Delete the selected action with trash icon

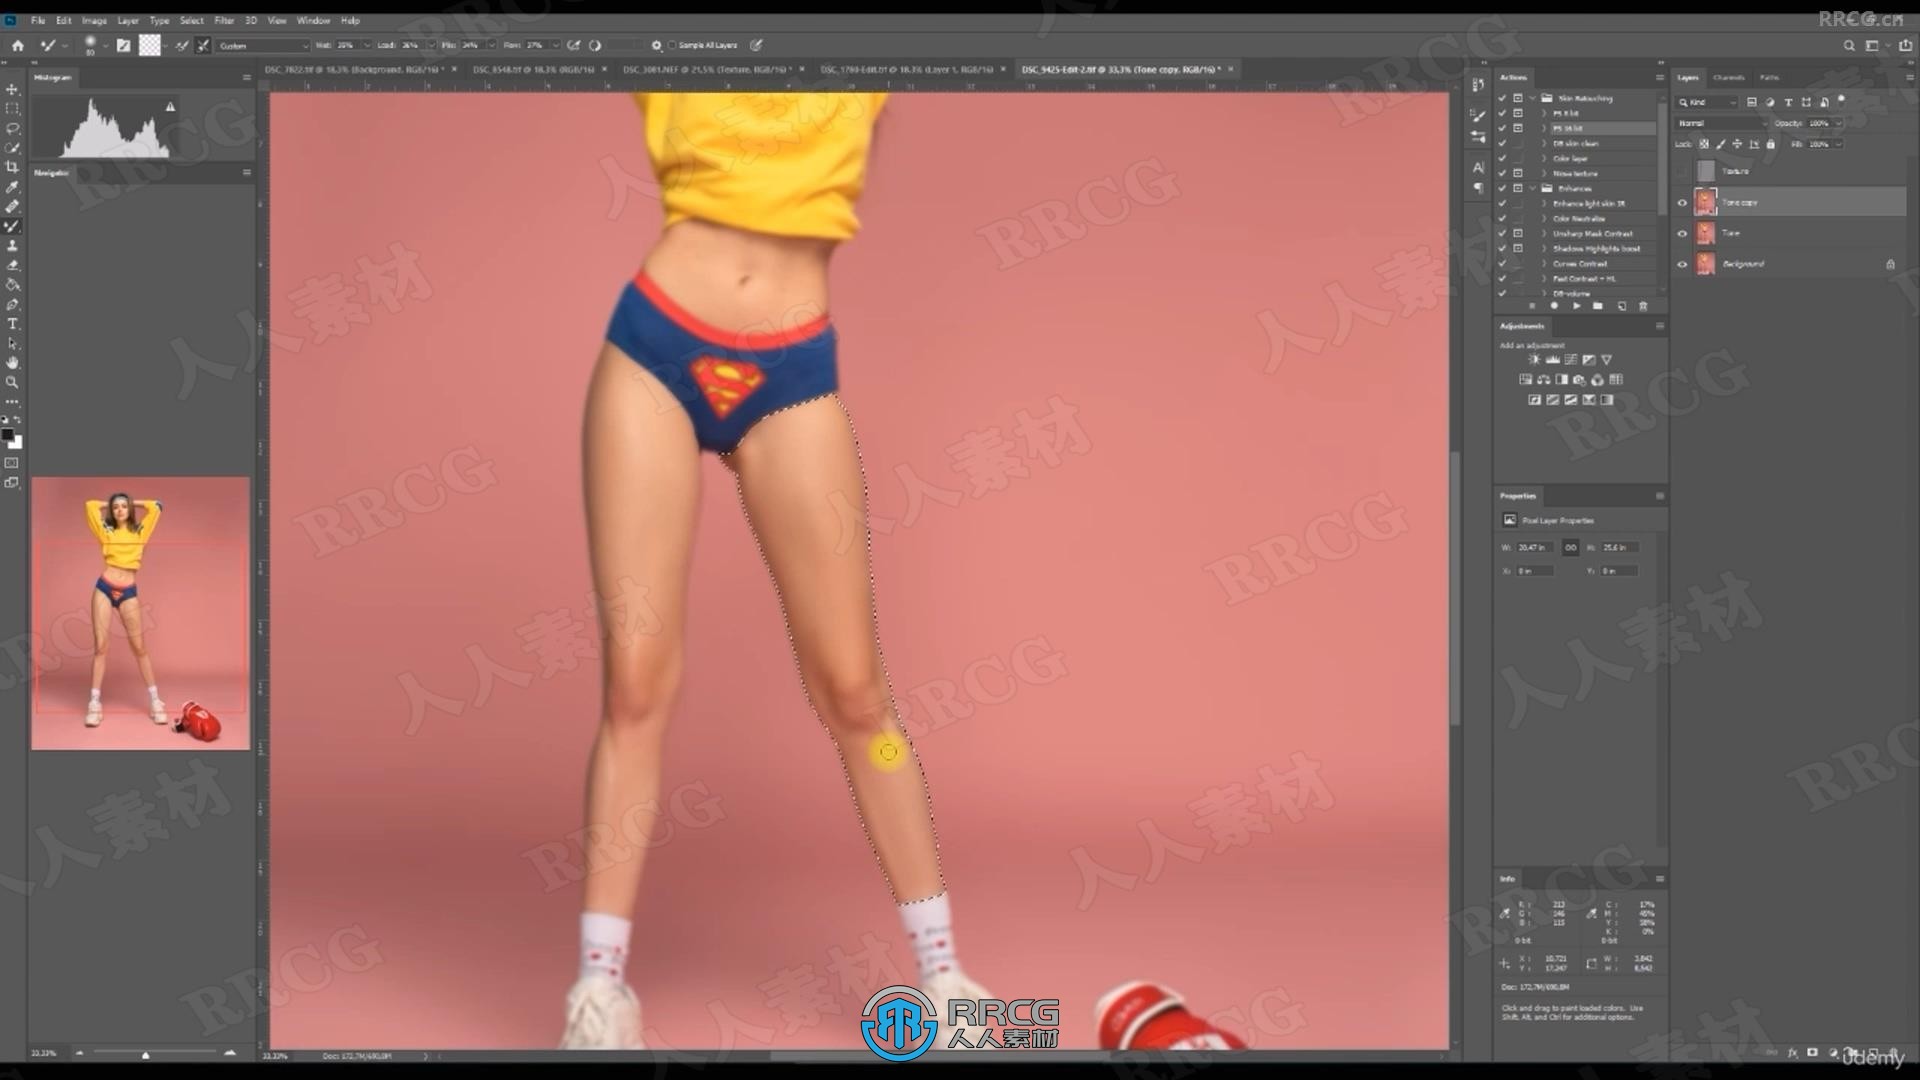point(1643,306)
